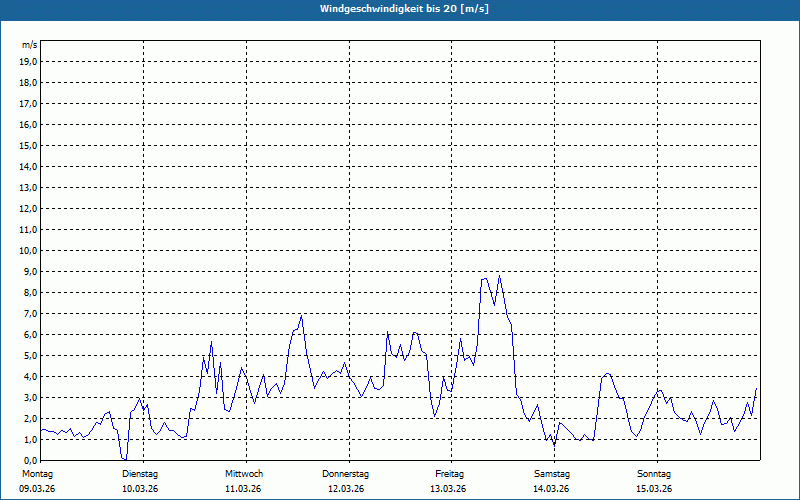
Task: Select the Mittwoch label on x-axis
Action: [243, 473]
